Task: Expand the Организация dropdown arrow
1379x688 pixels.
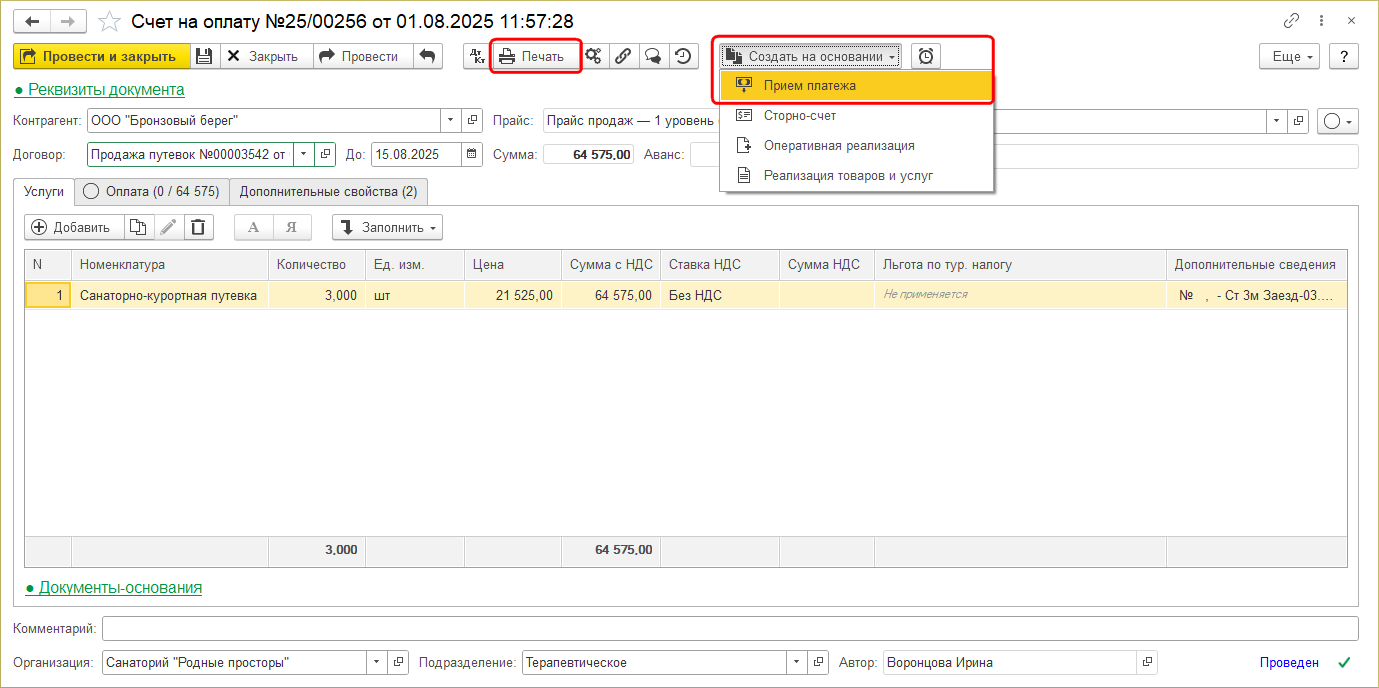Action: coord(376,662)
